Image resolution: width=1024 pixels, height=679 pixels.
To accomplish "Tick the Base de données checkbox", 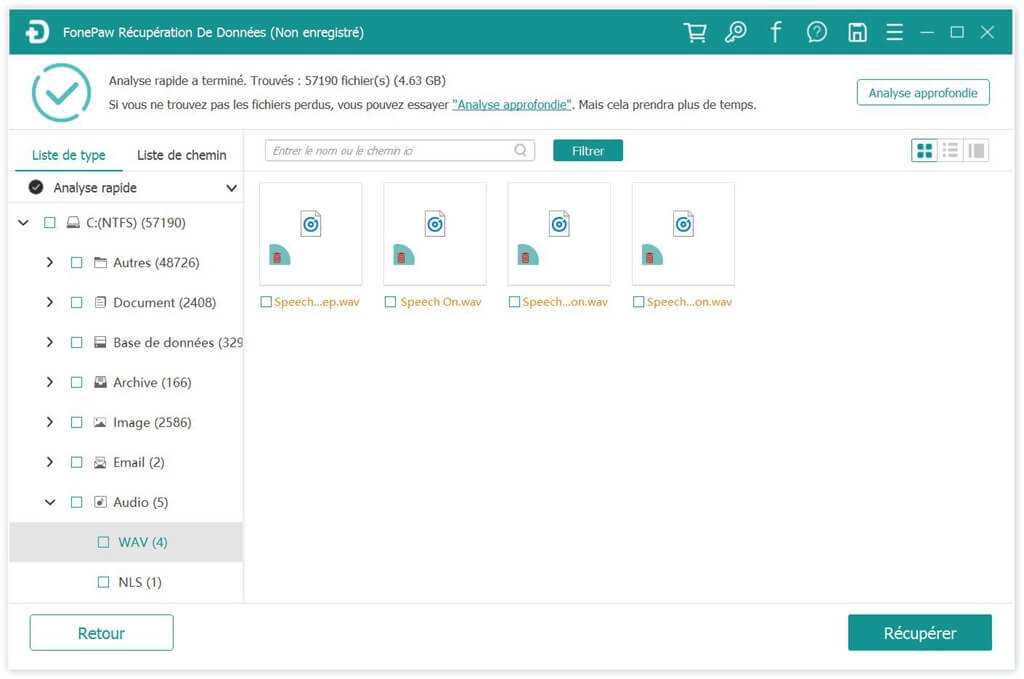I will 76,342.
